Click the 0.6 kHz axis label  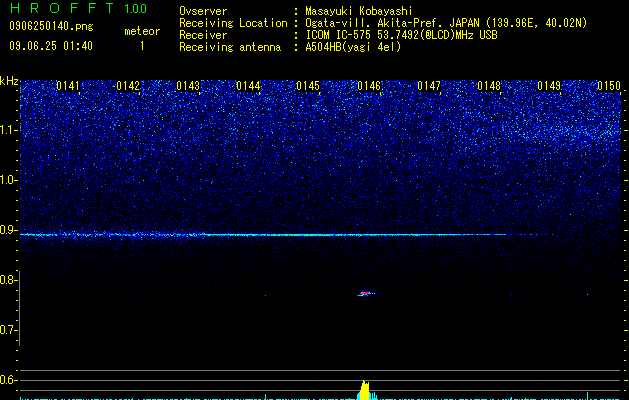pos(8,380)
